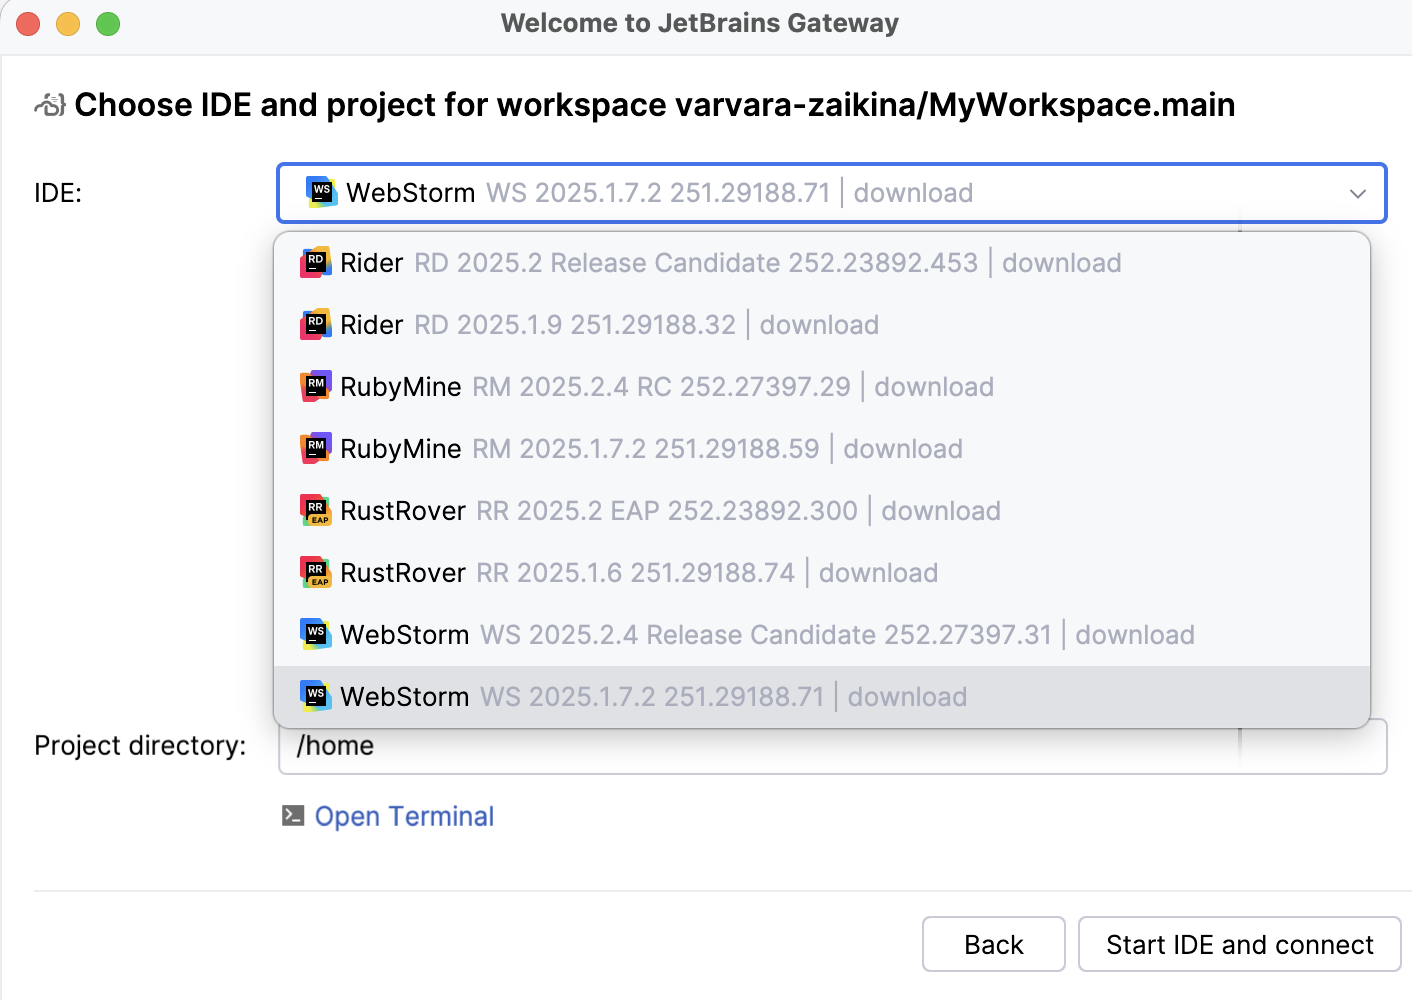Click the RustRover 2025.1.6 product icon
1412x1000 pixels.
click(316, 572)
